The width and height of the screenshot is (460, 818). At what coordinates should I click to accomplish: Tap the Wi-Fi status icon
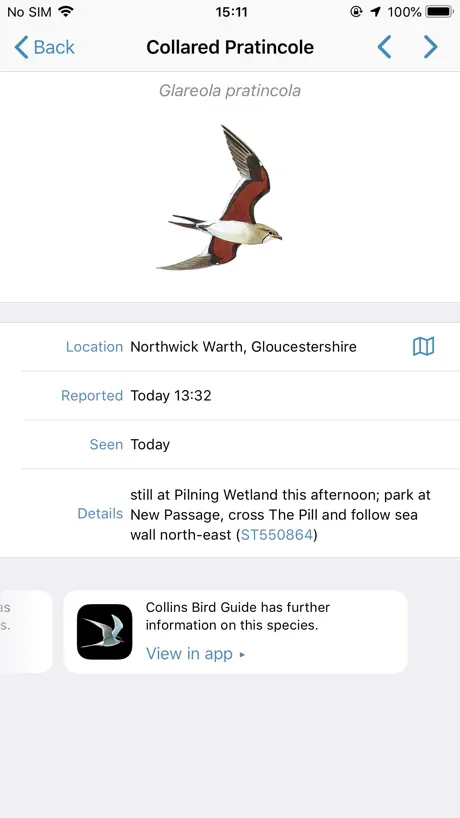(x=66, y=11)
